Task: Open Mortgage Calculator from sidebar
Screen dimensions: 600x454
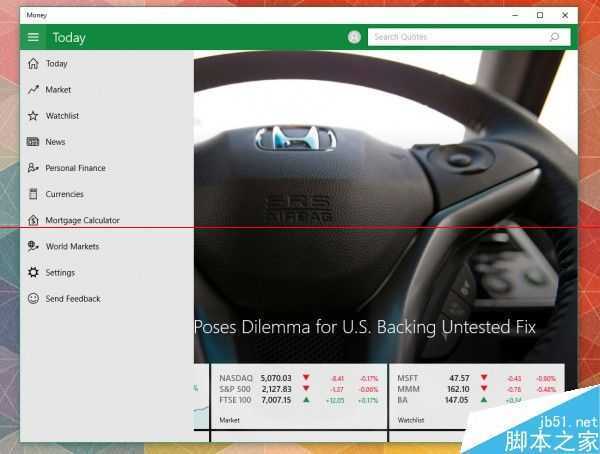Action: [107, 220]
